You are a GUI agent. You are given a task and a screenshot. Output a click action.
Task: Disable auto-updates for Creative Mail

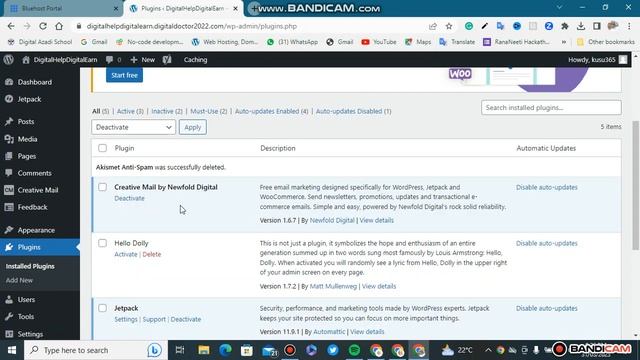click(x=547, y=187)
